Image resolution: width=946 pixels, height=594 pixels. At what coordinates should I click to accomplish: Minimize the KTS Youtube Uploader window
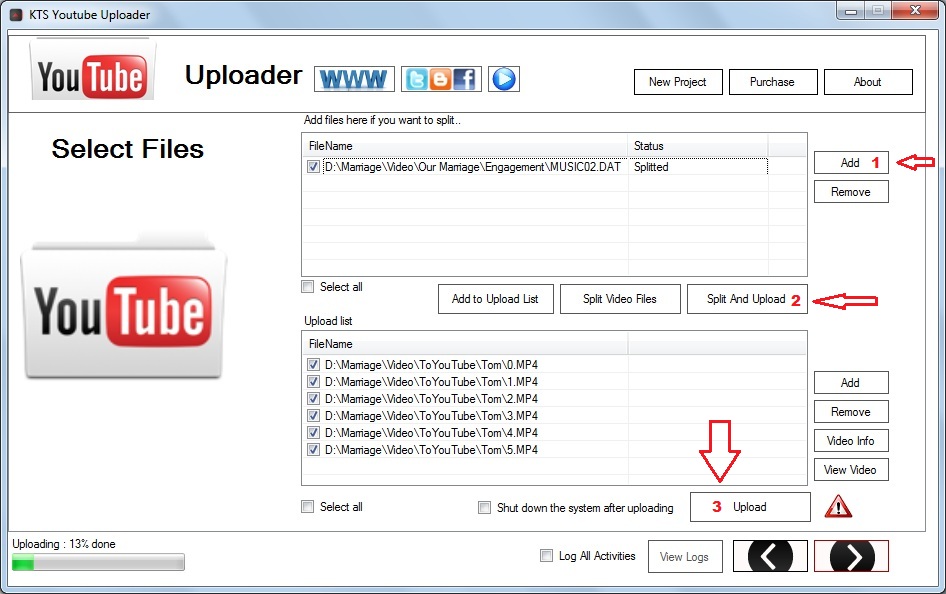(x=851, y=10)
